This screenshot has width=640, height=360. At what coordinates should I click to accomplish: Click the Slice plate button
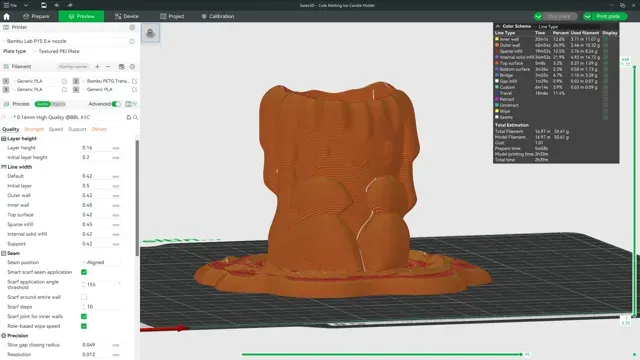559,16
